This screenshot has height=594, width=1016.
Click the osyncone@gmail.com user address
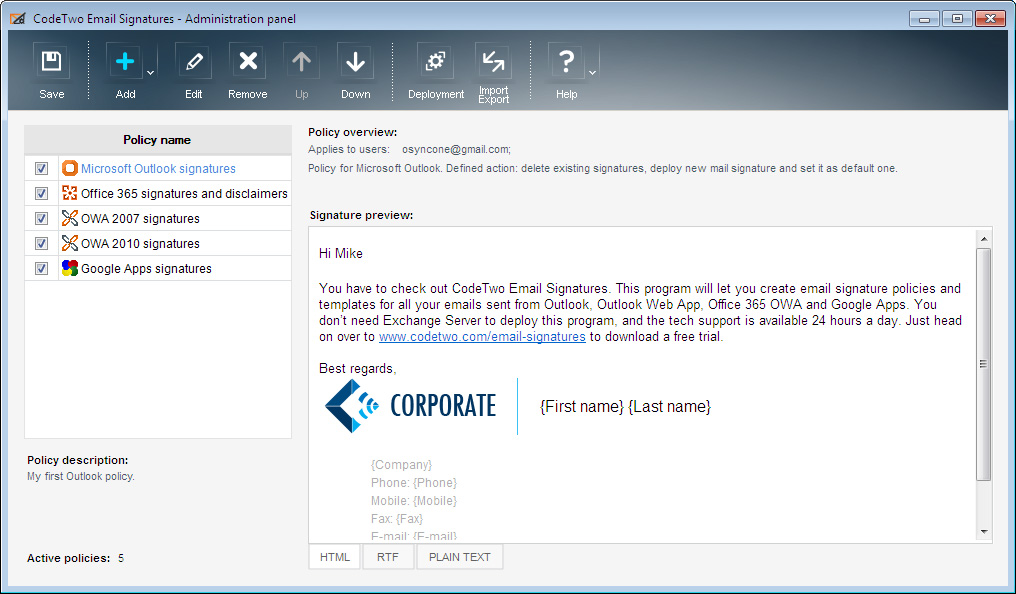tap(456, 150)
